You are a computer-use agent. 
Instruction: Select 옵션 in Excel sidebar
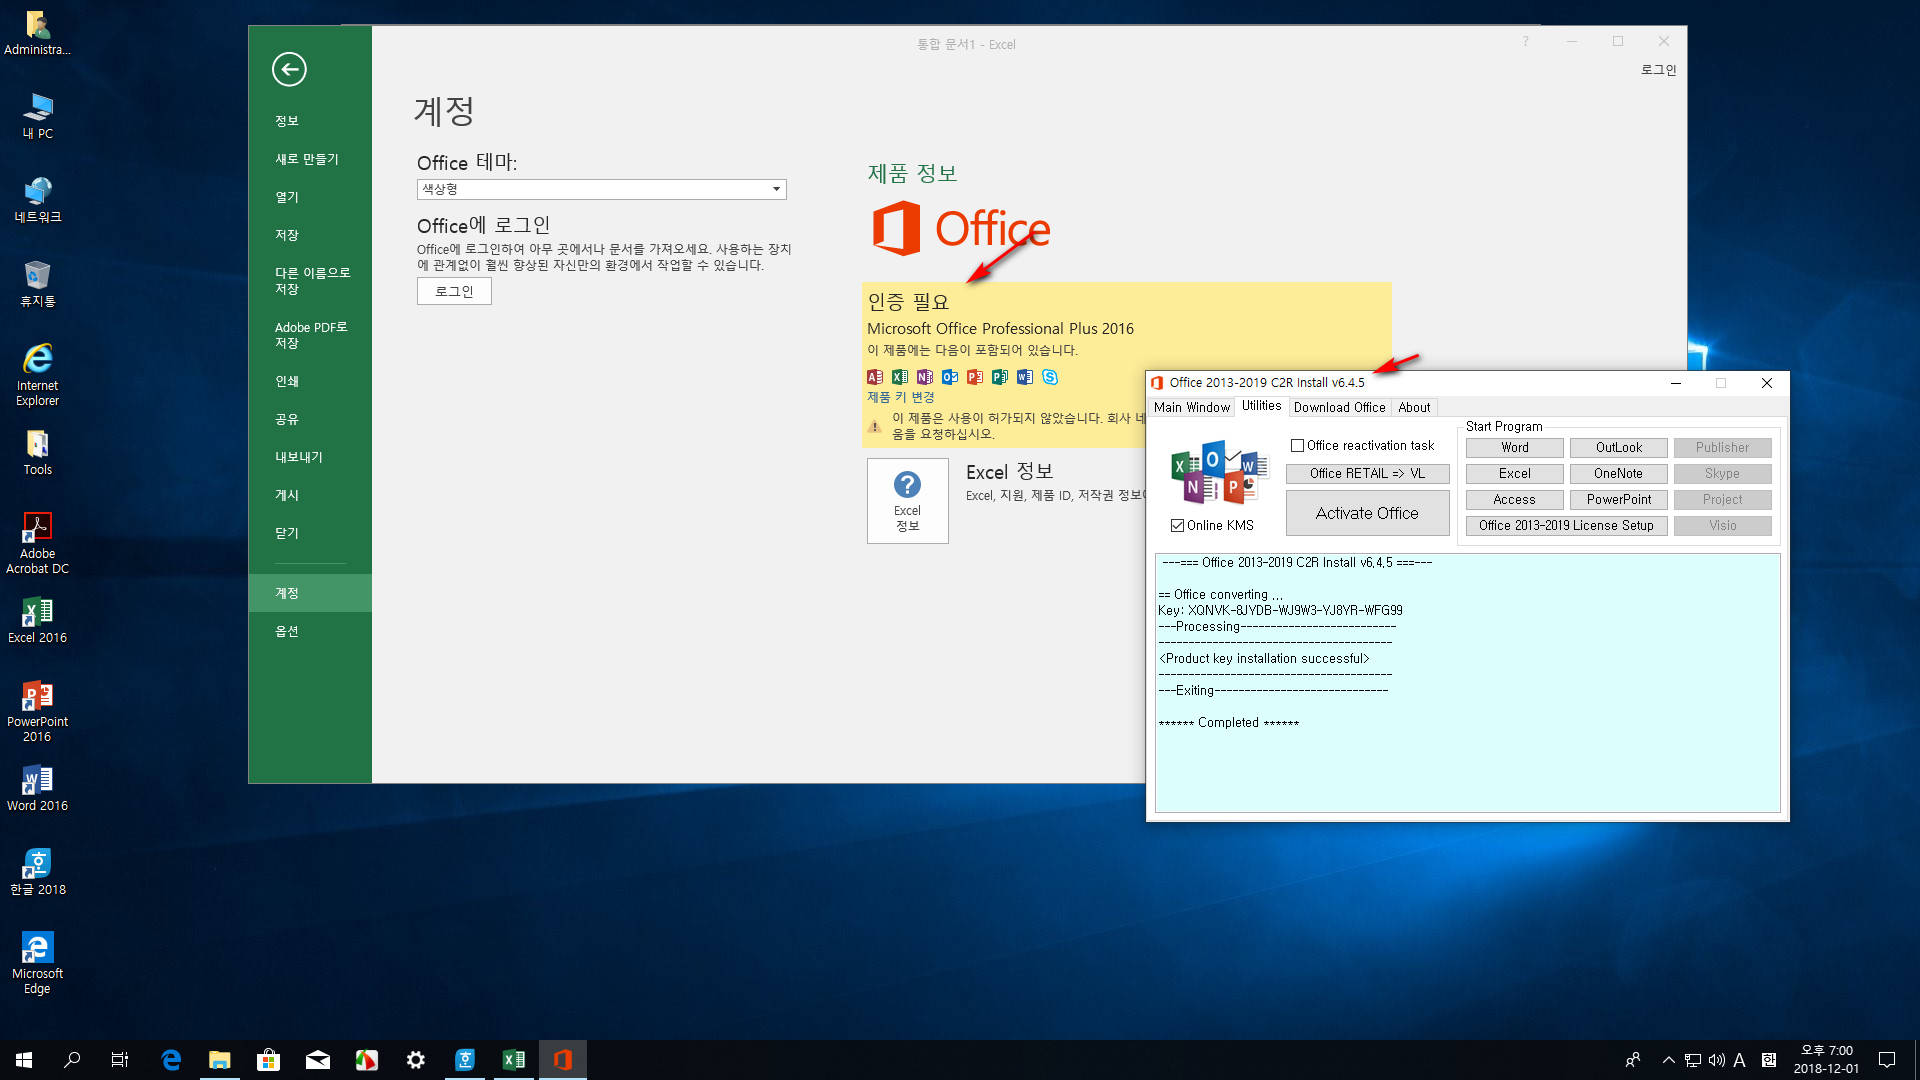310,631
